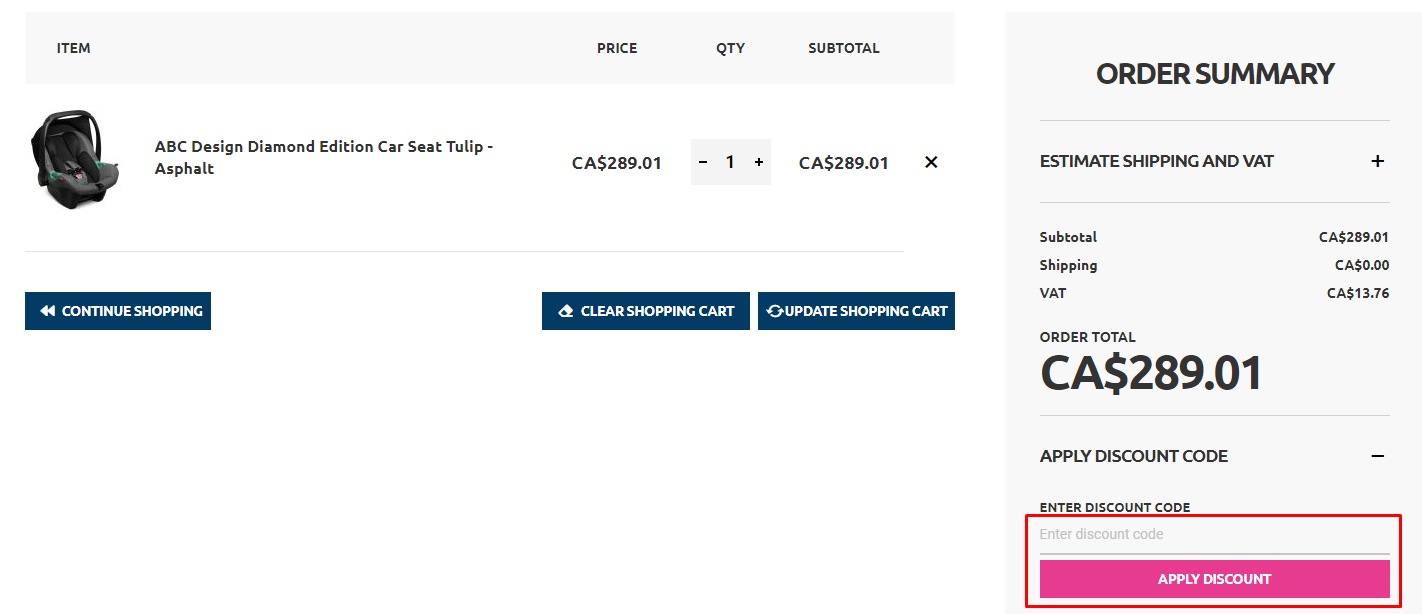Click the quantity input field
This screenshot has height=614, width=1422.
[731, 162]
